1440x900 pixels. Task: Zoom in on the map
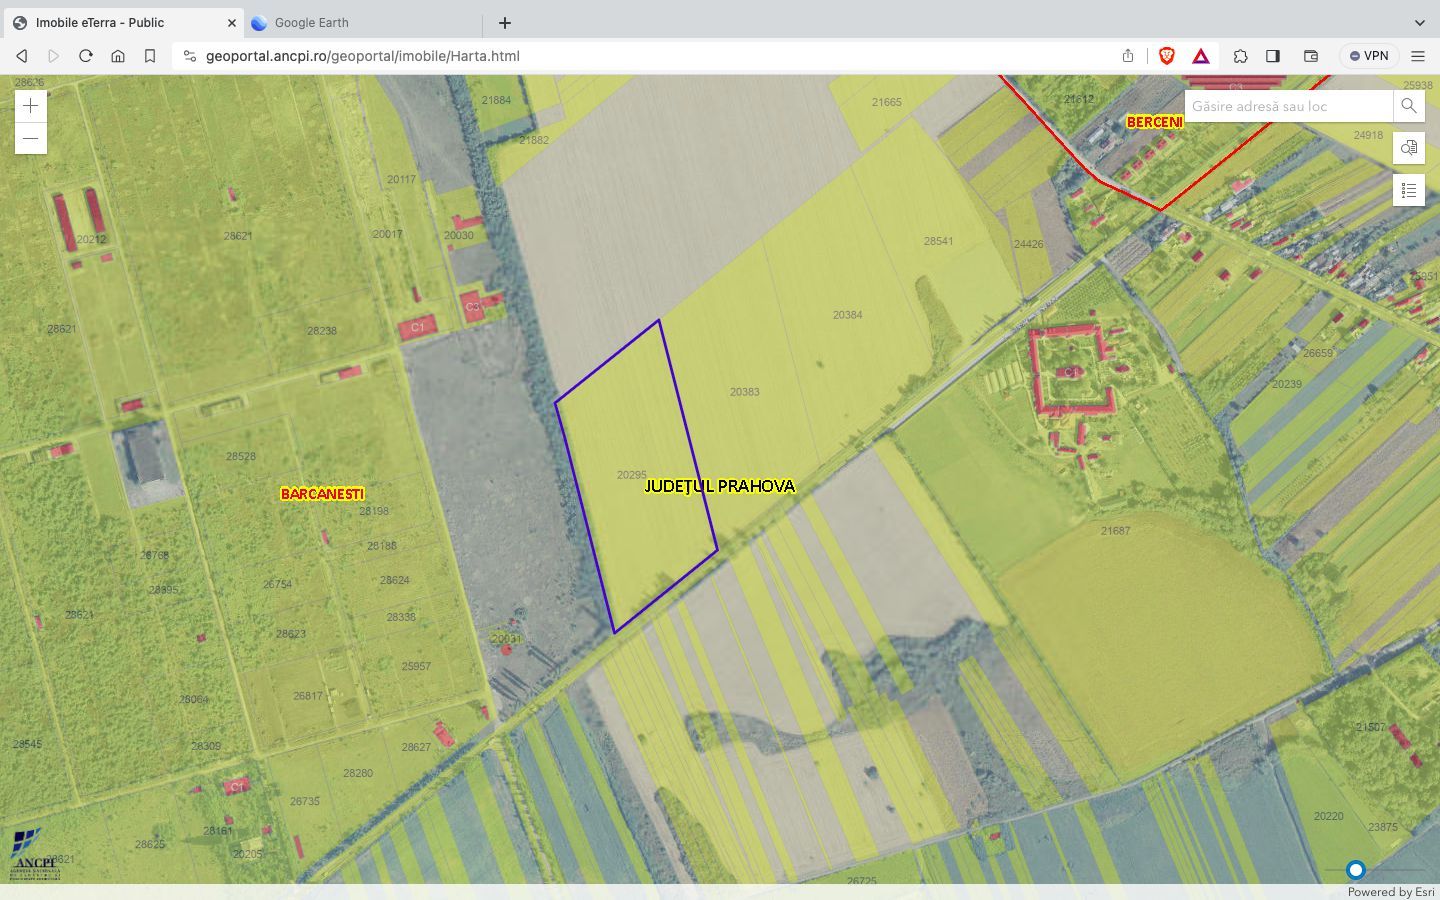31,106
